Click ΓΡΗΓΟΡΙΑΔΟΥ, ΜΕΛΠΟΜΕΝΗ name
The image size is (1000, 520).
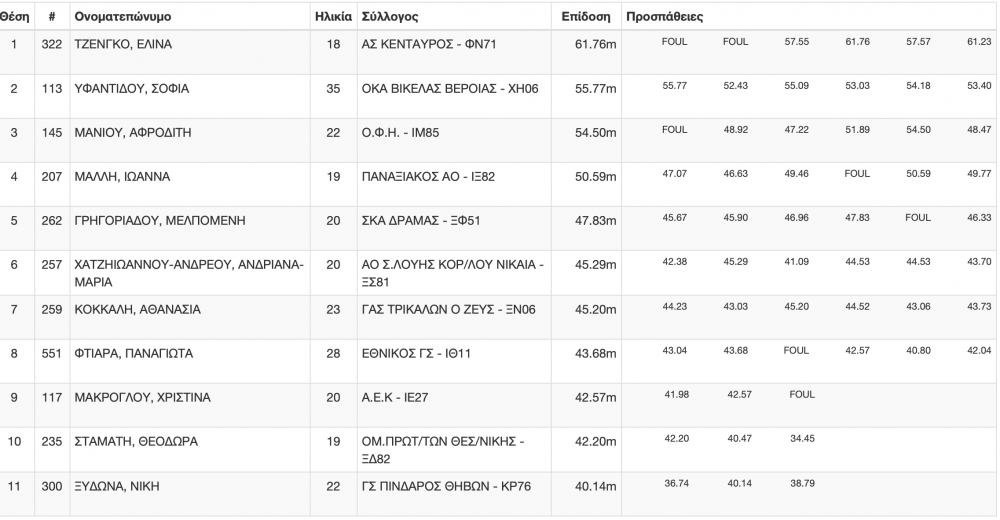160,221
